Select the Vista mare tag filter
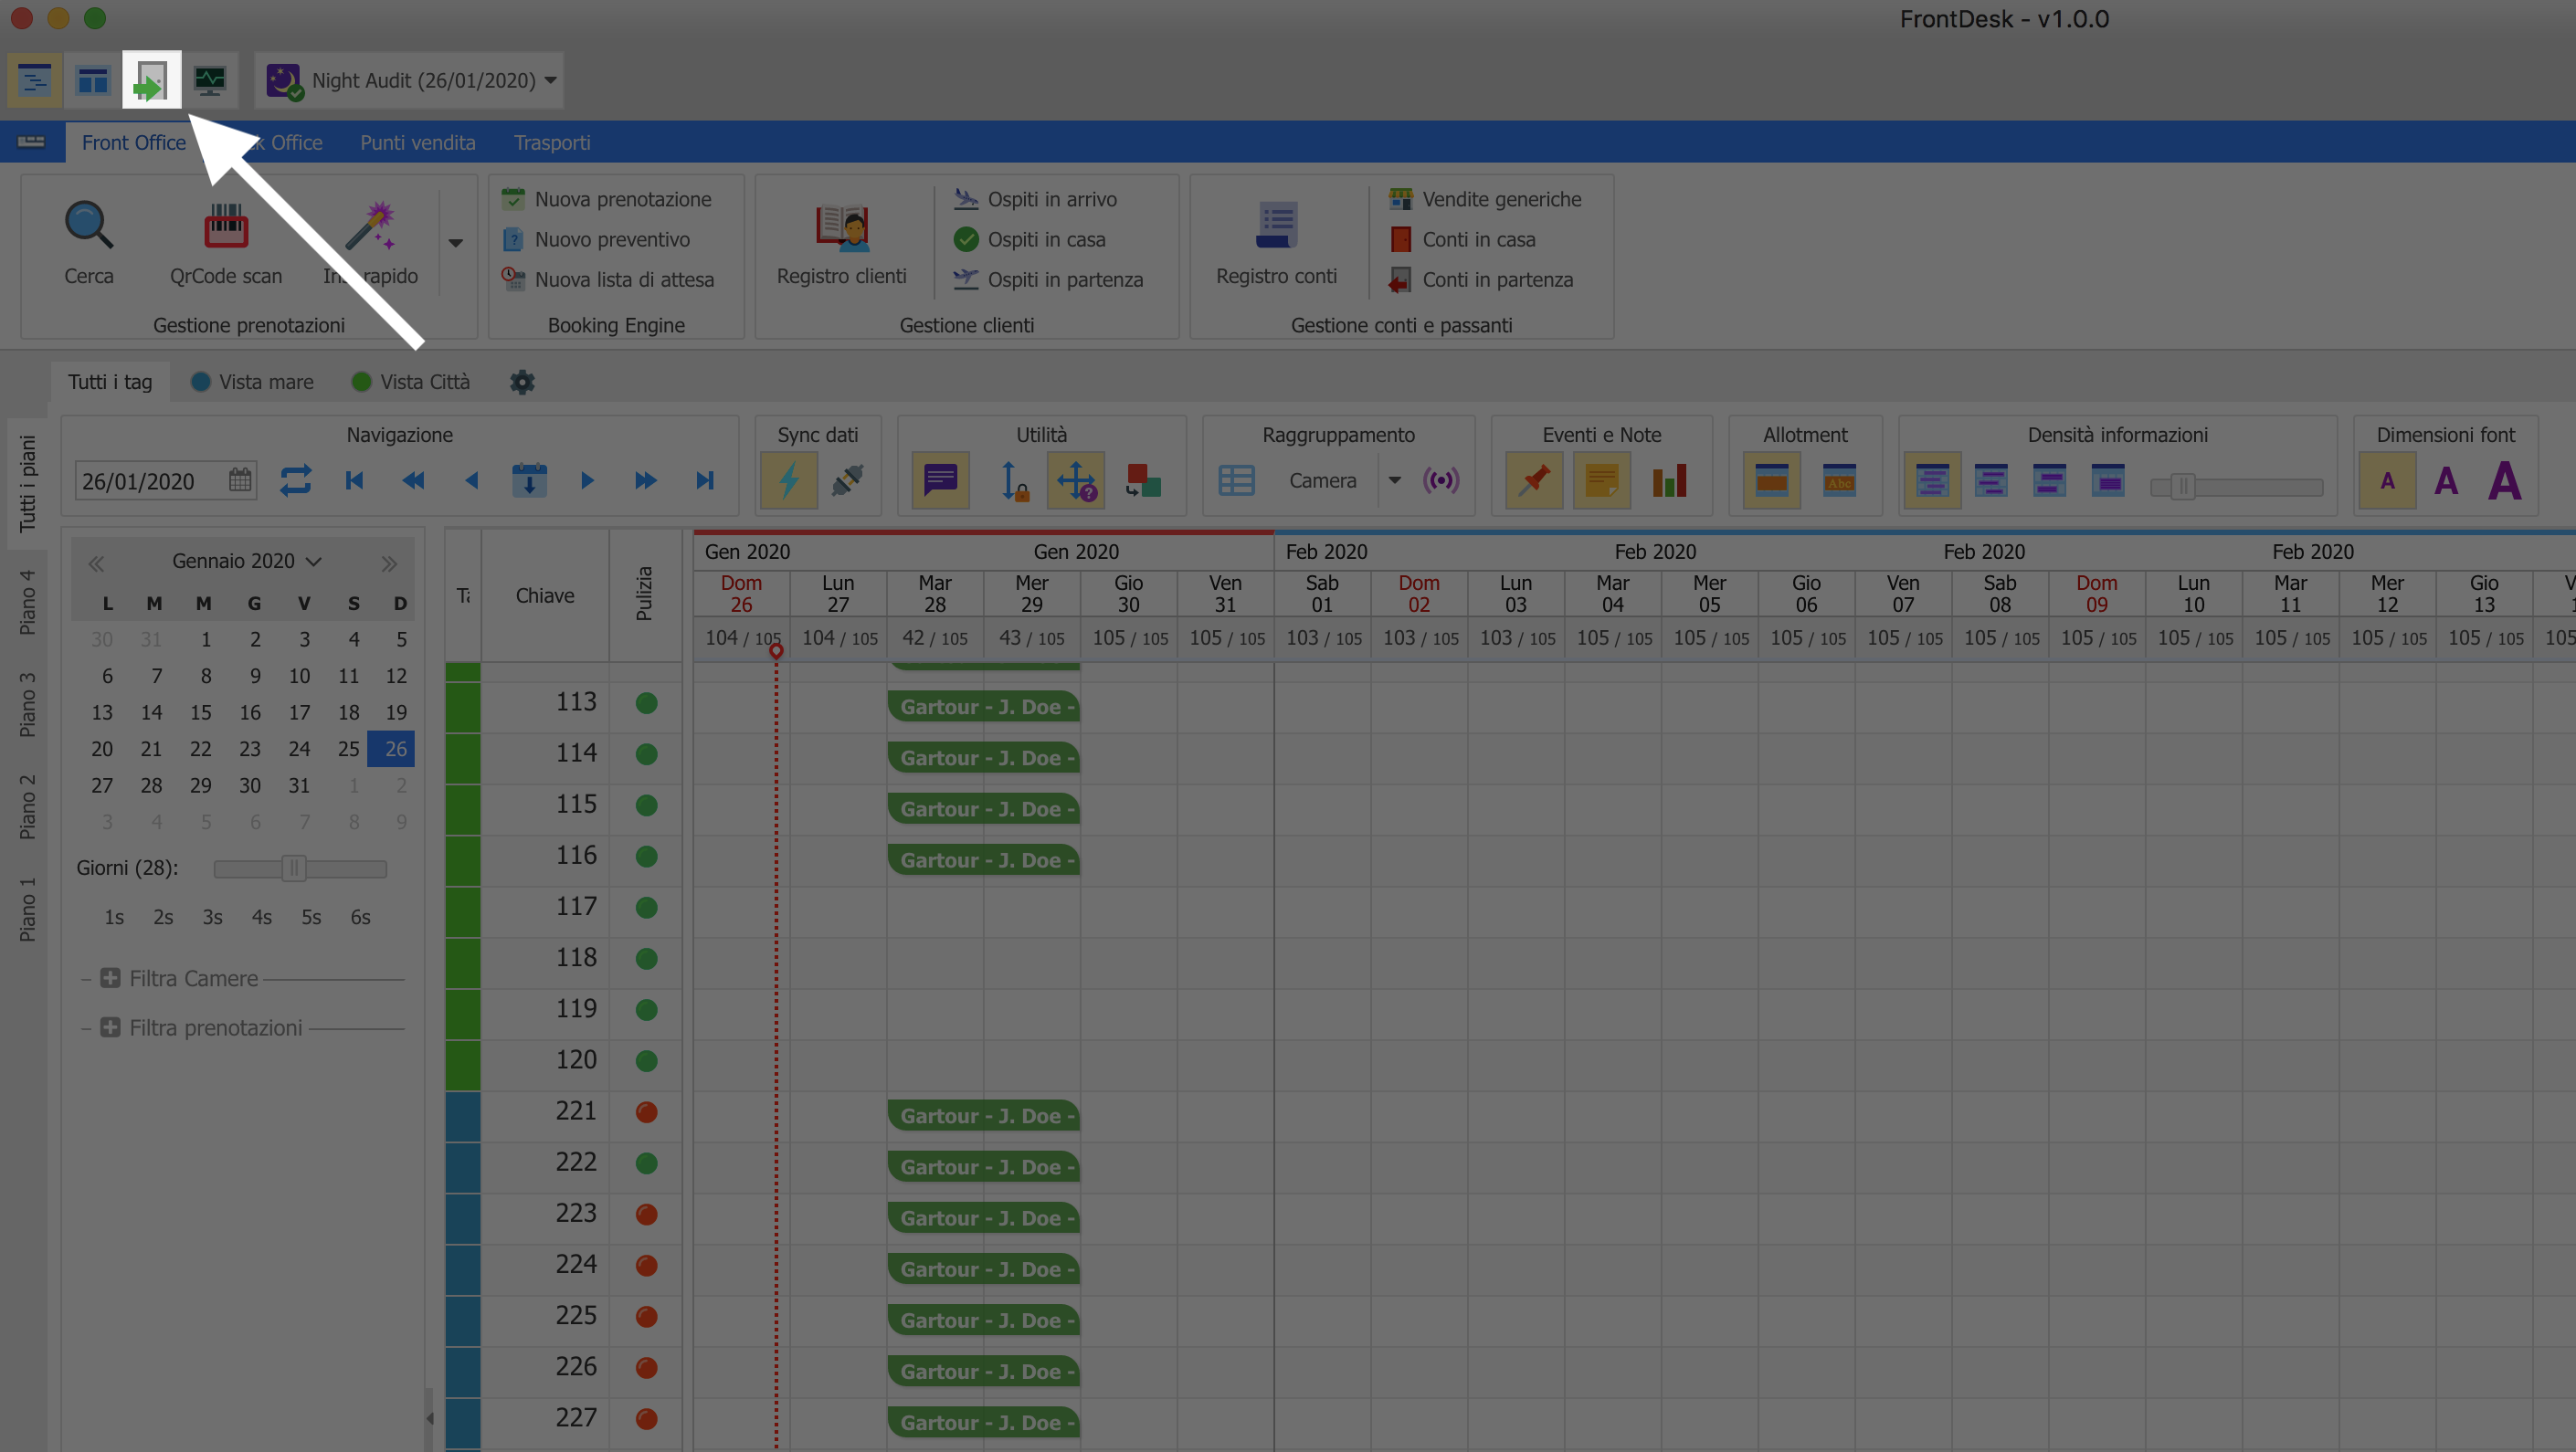This screenshot has height=1452, width=2576. [x=252, y=382]
